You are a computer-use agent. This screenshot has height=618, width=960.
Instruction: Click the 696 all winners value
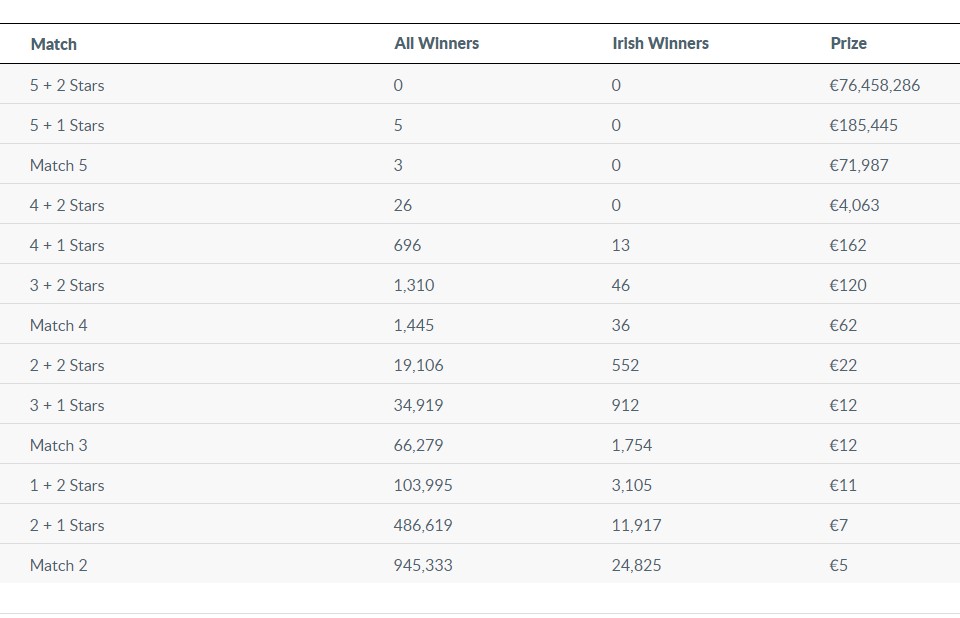coord(408,246)
